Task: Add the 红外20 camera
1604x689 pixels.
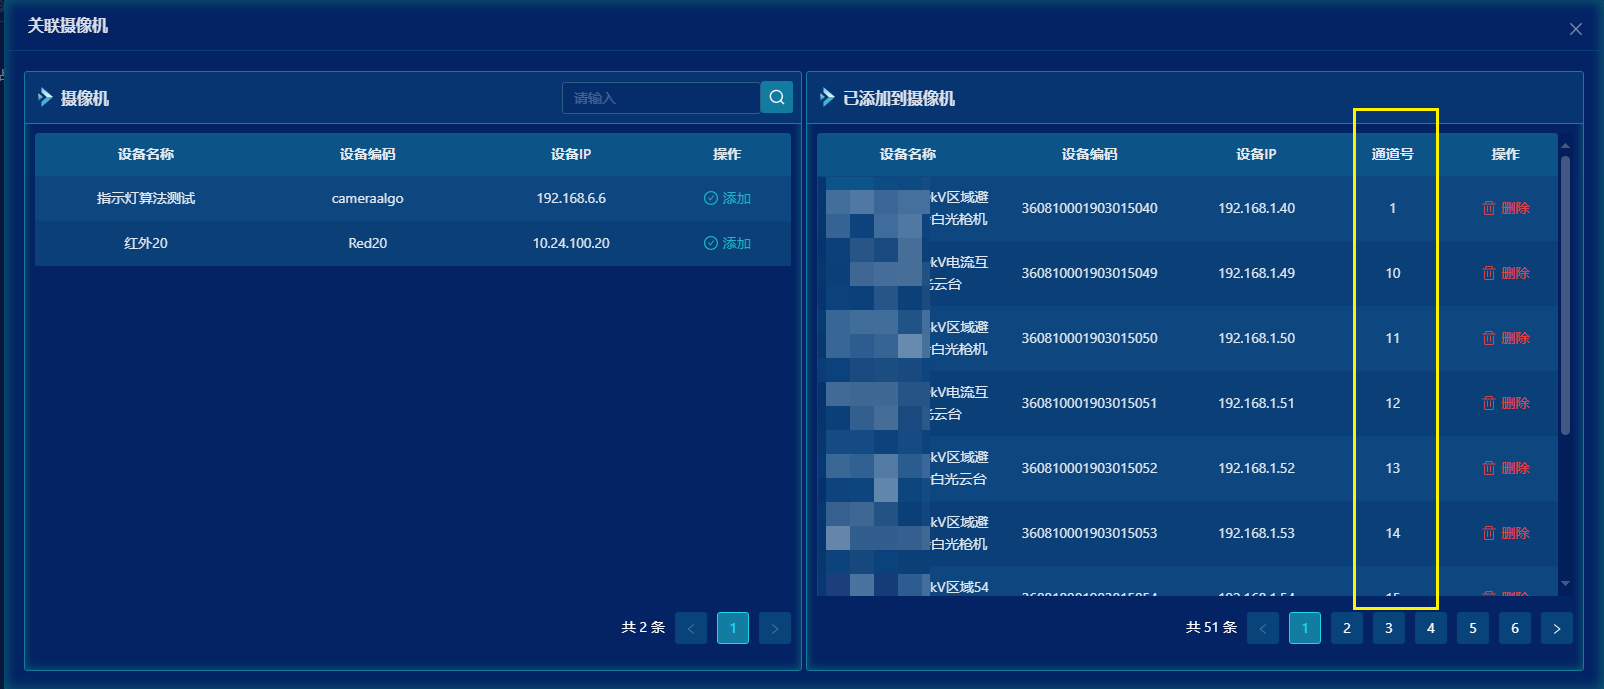Action: (727, 243)
